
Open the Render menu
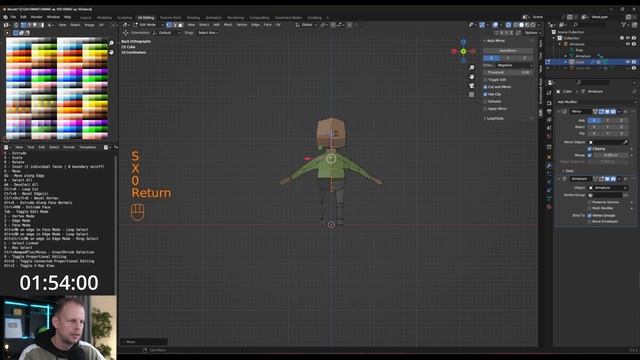[37, 17]
